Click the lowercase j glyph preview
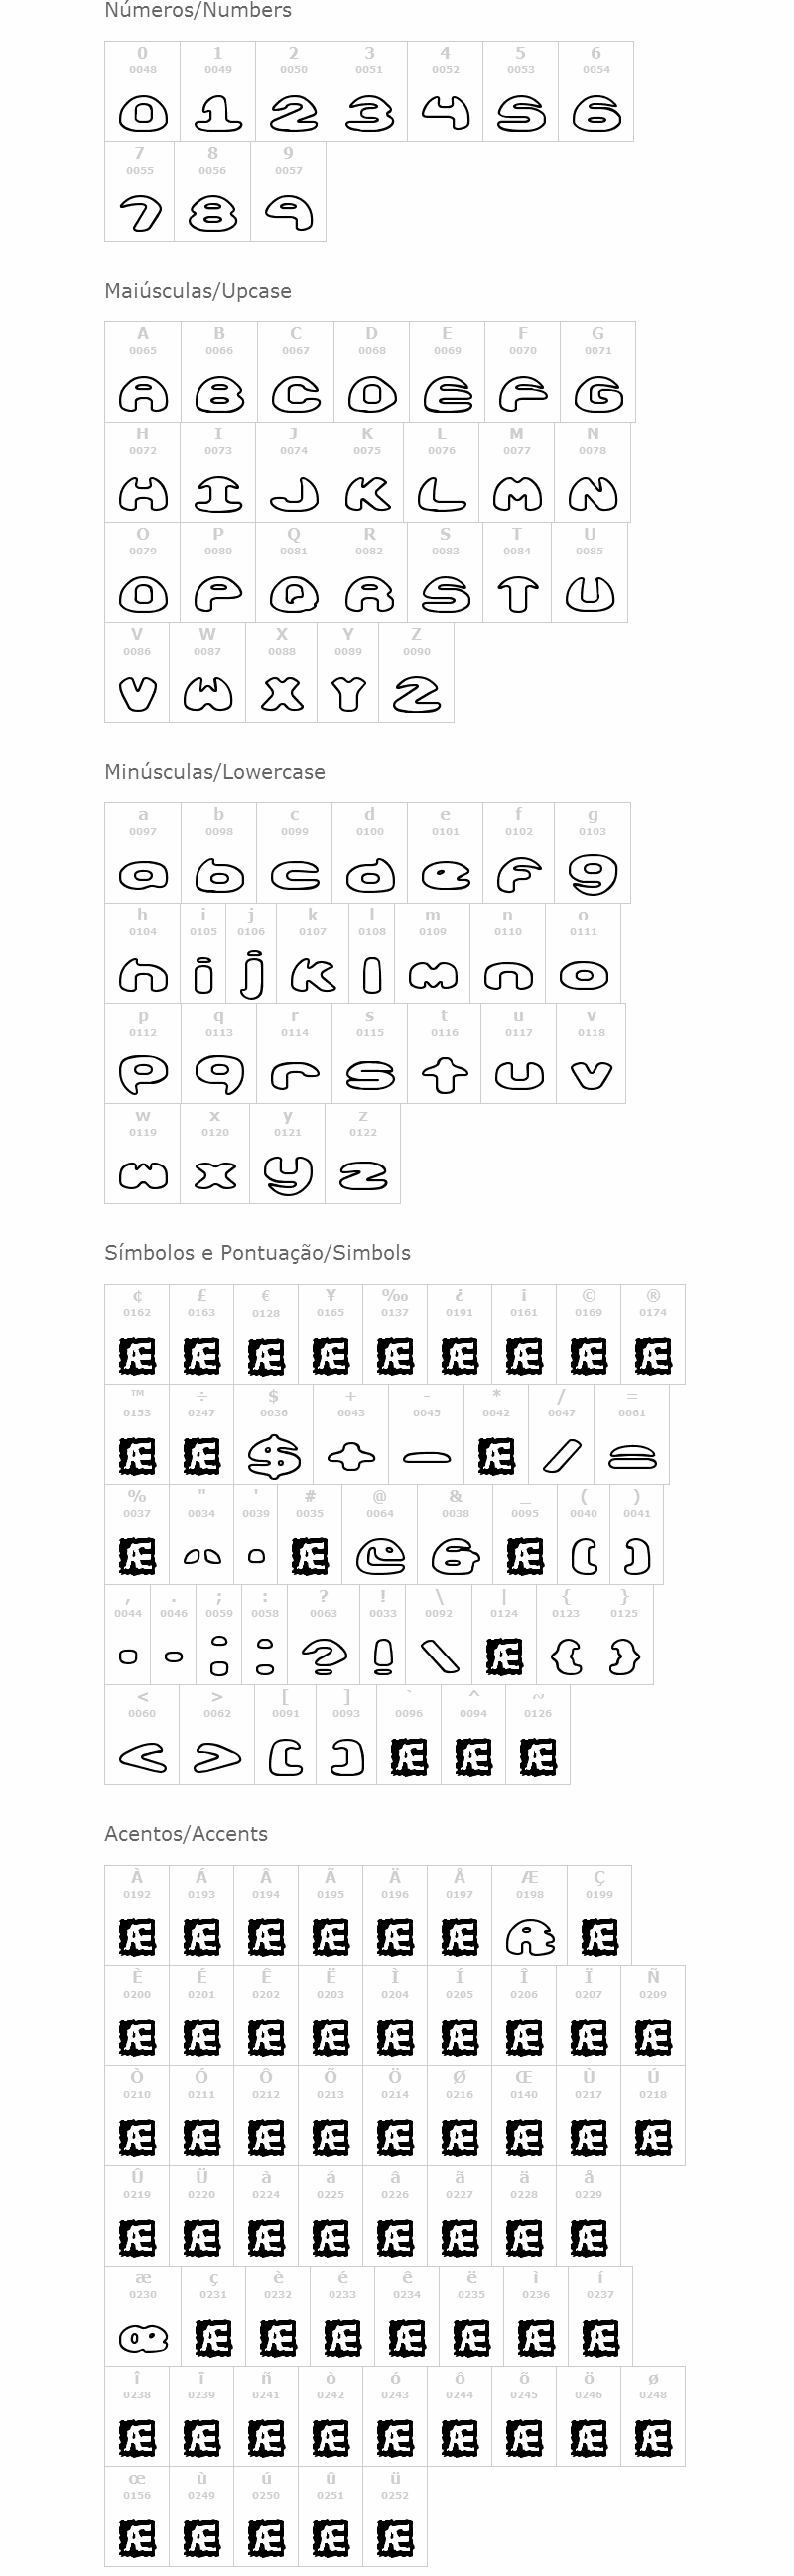 click(x=251, y=975)
